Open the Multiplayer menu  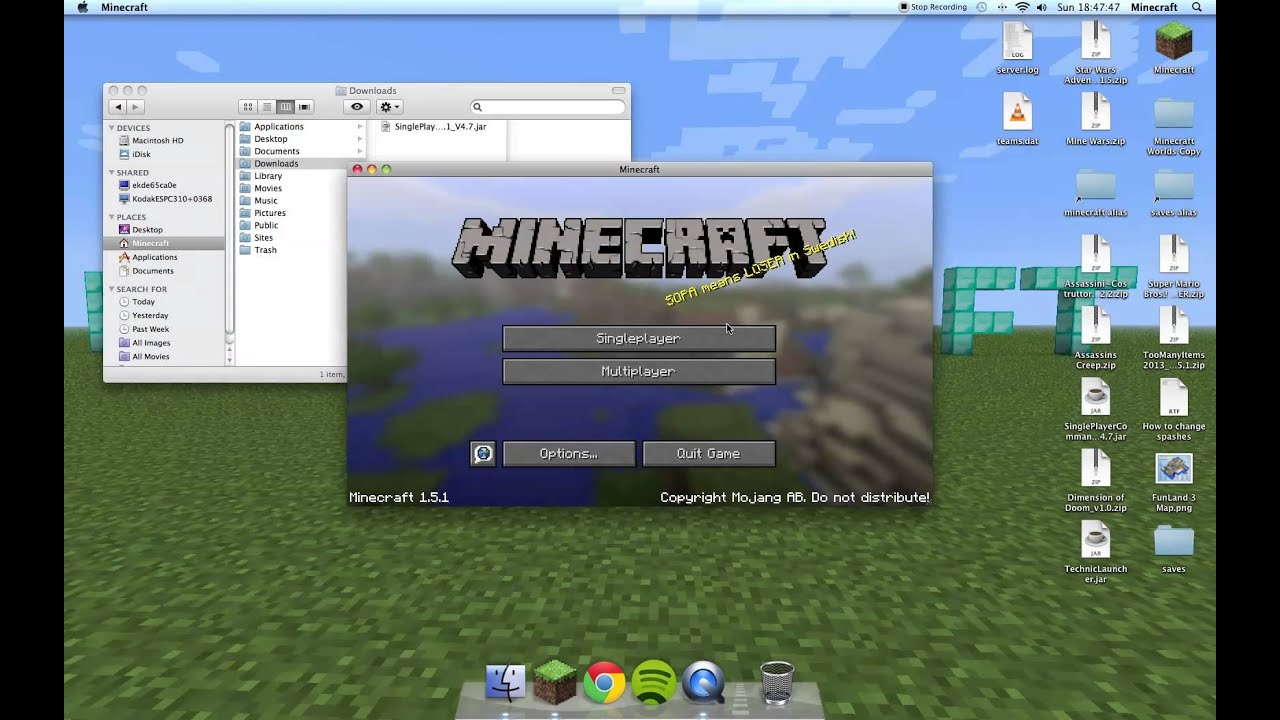[639, 372]
